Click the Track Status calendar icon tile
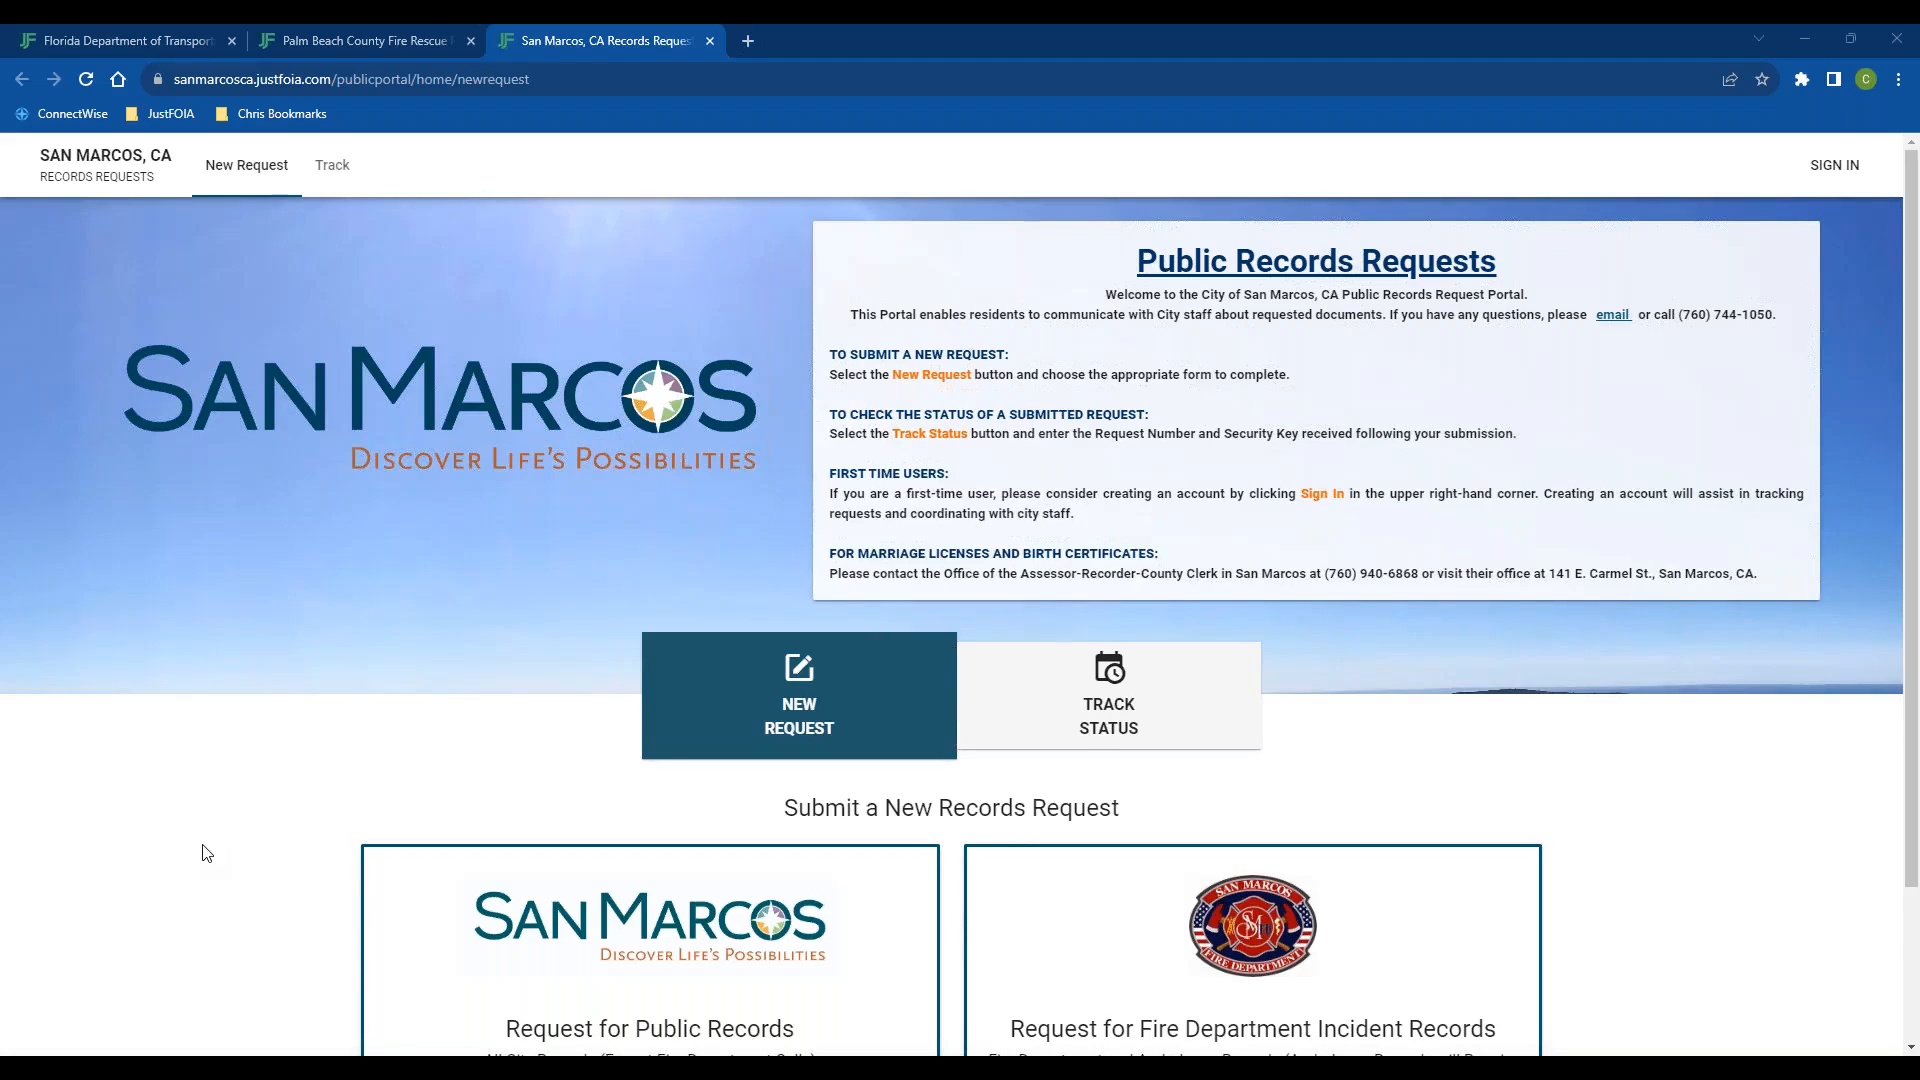The height and width of the screenshot is (1080, 1920). (1108, 695)
